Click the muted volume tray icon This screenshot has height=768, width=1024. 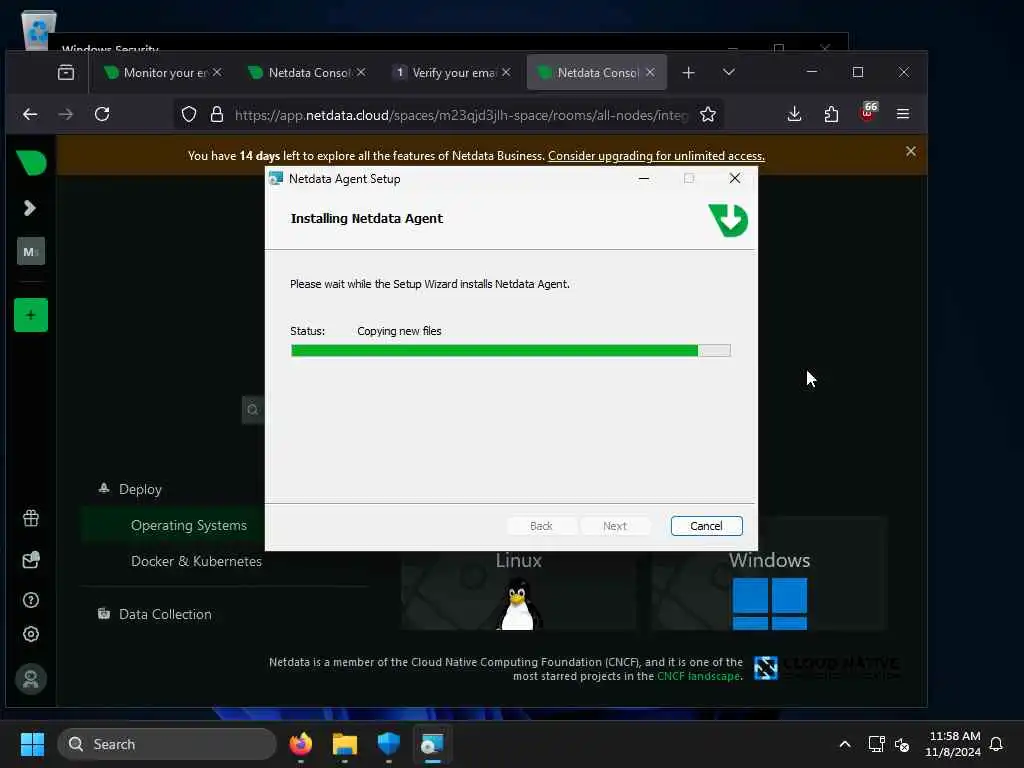902,744
